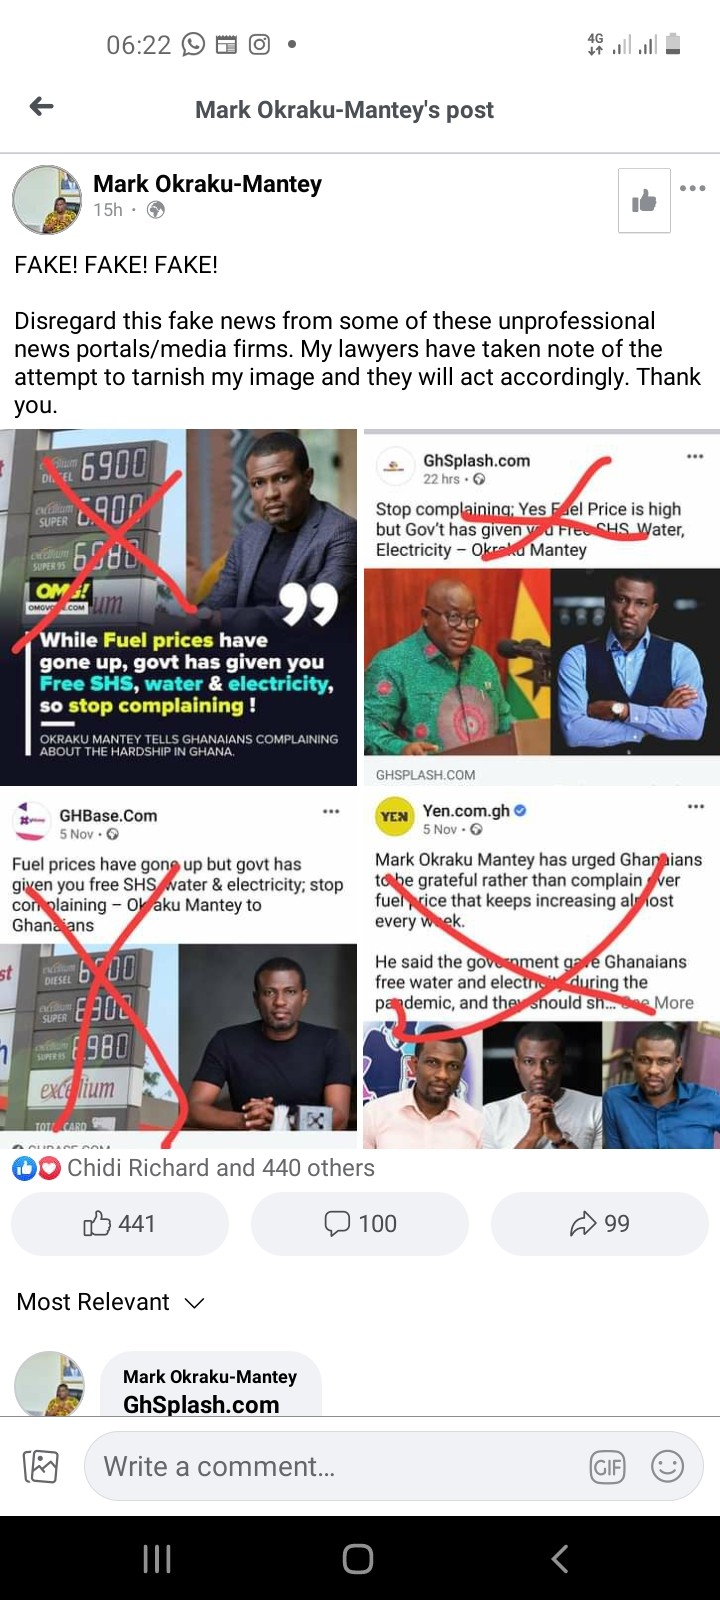Open the Yen.com.gh screenshot image
This screenshot has height=1600, width=720.
pos(542,968)
